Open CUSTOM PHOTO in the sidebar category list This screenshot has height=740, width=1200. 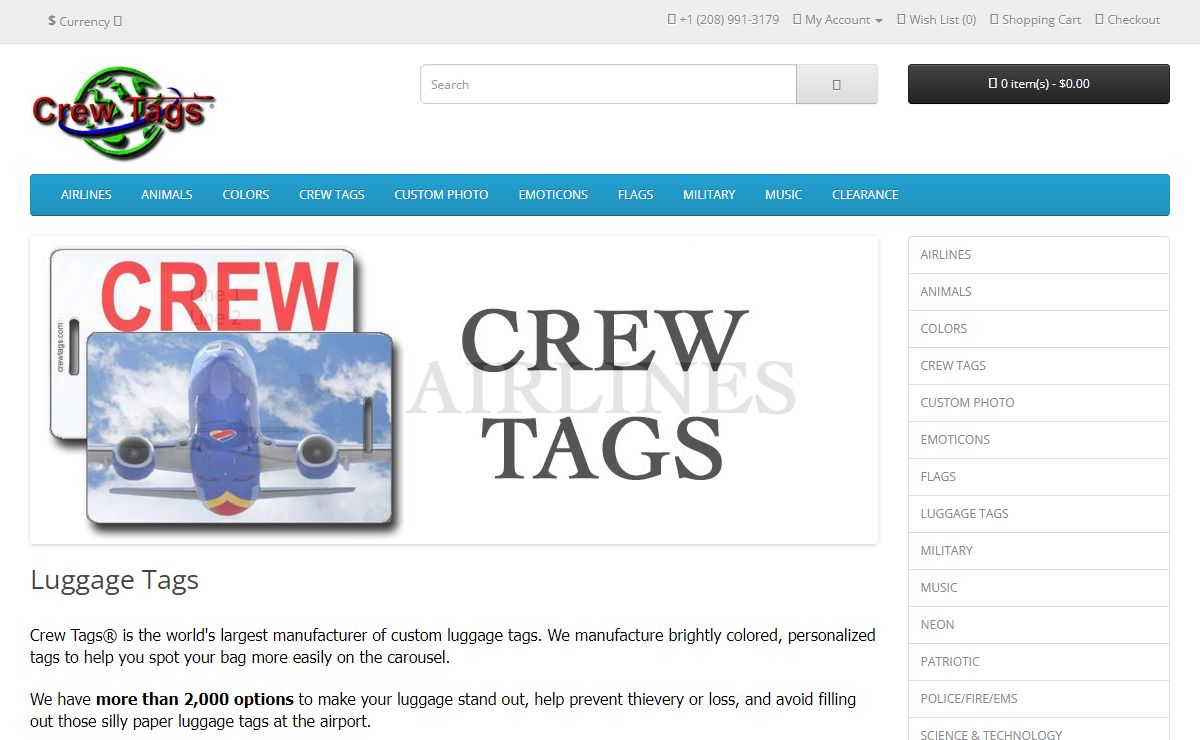[x=1038, y=403]
